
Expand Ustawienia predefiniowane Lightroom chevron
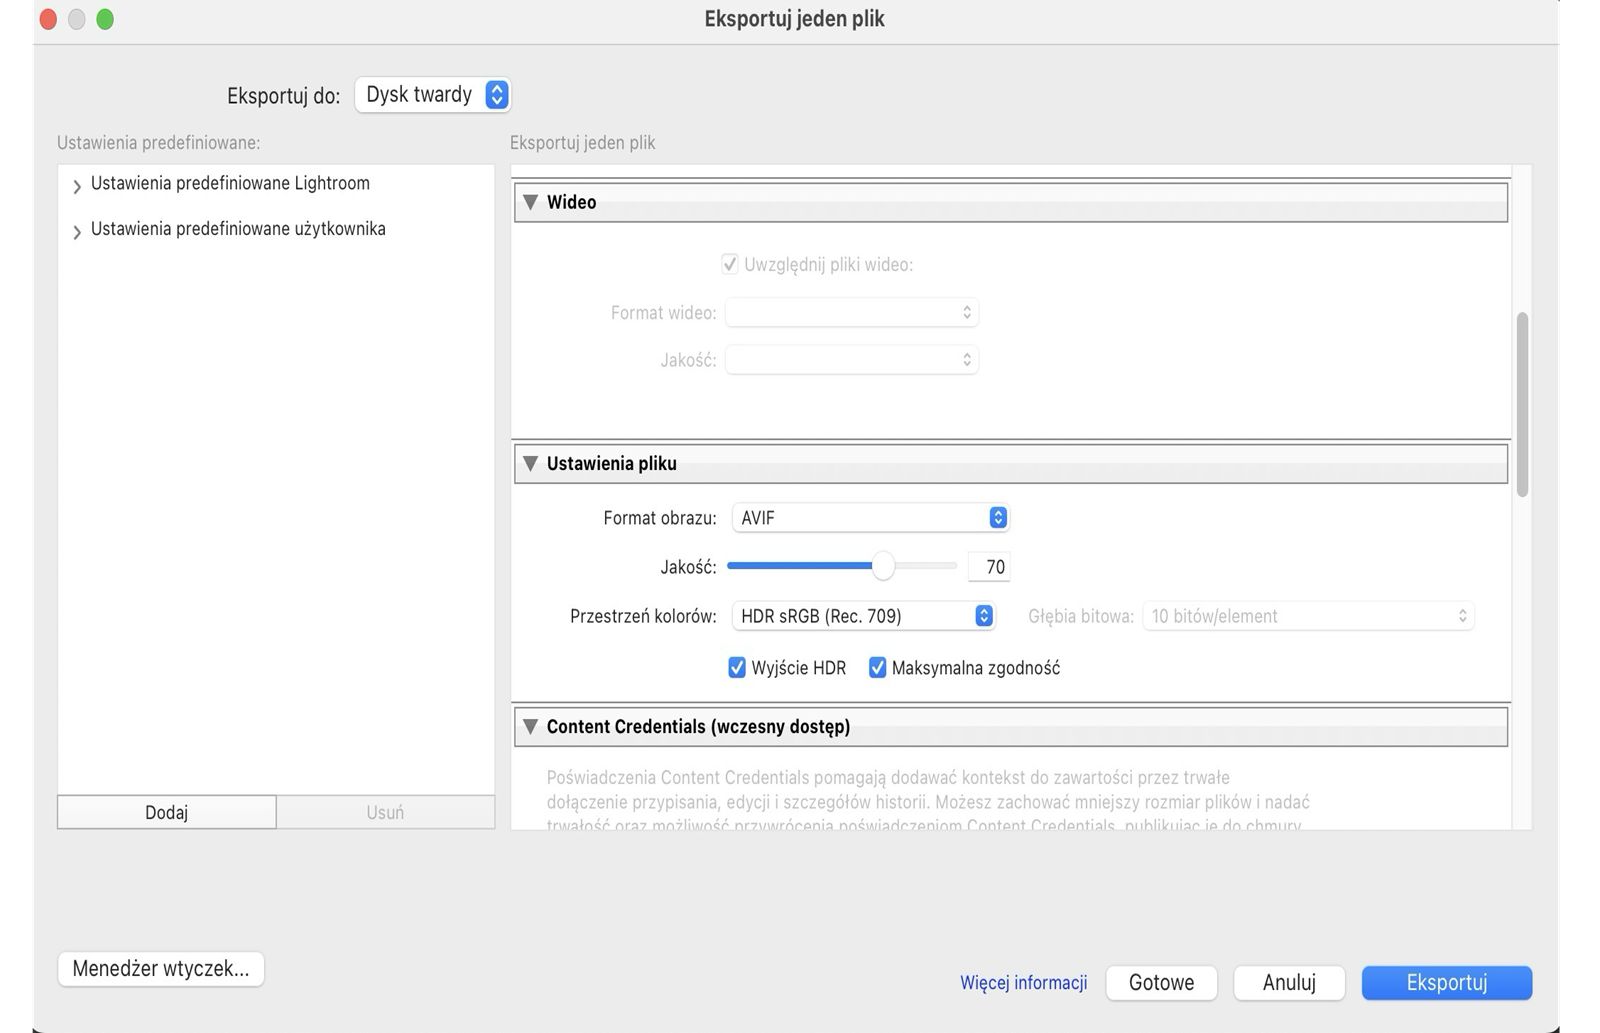77,187
